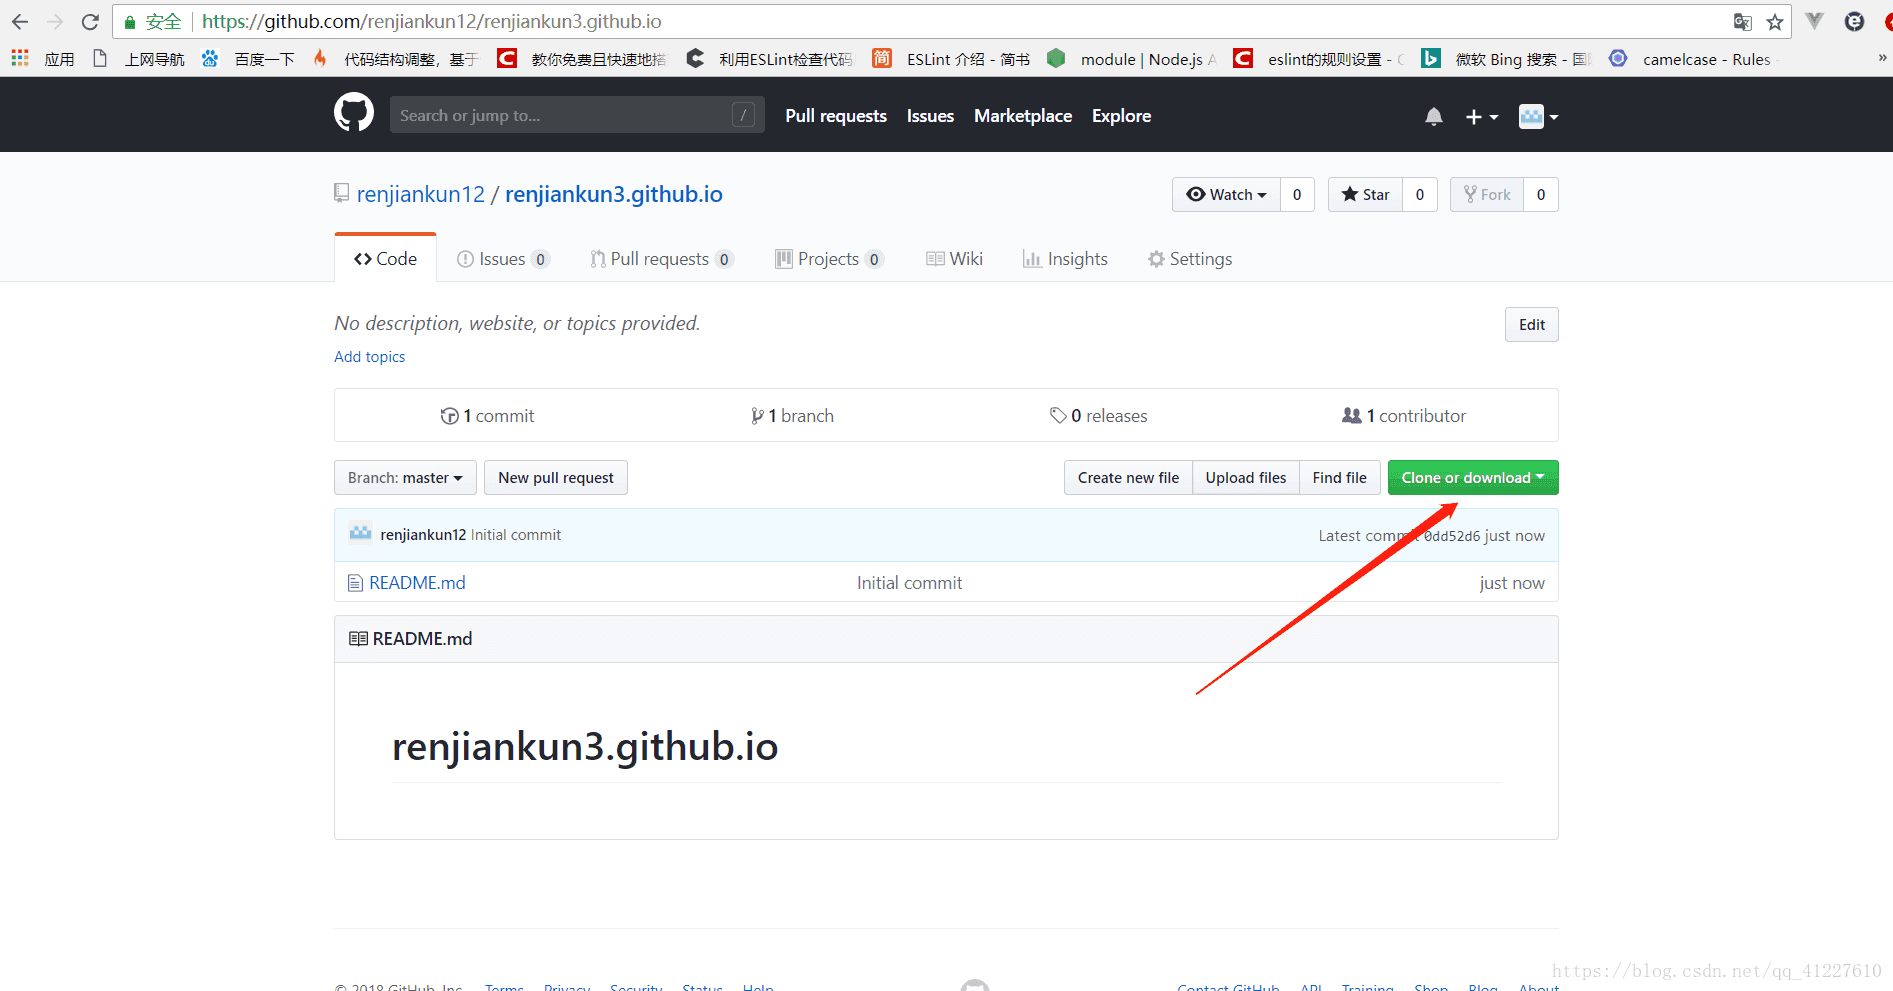Open the repository Settings tab
The width and height of the screenshot is (1893, 991).
(1190, 259)
